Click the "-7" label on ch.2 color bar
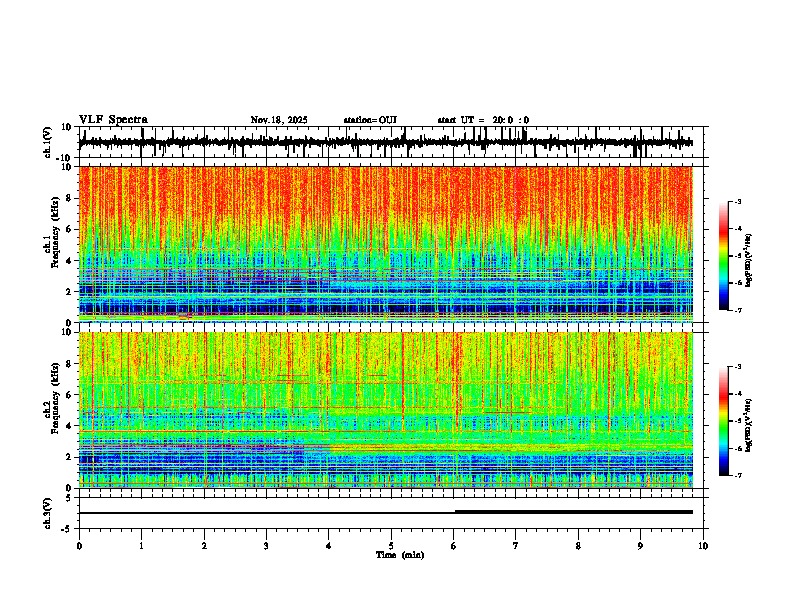This screenshot has height=612, width=792. tap(738, 475)
